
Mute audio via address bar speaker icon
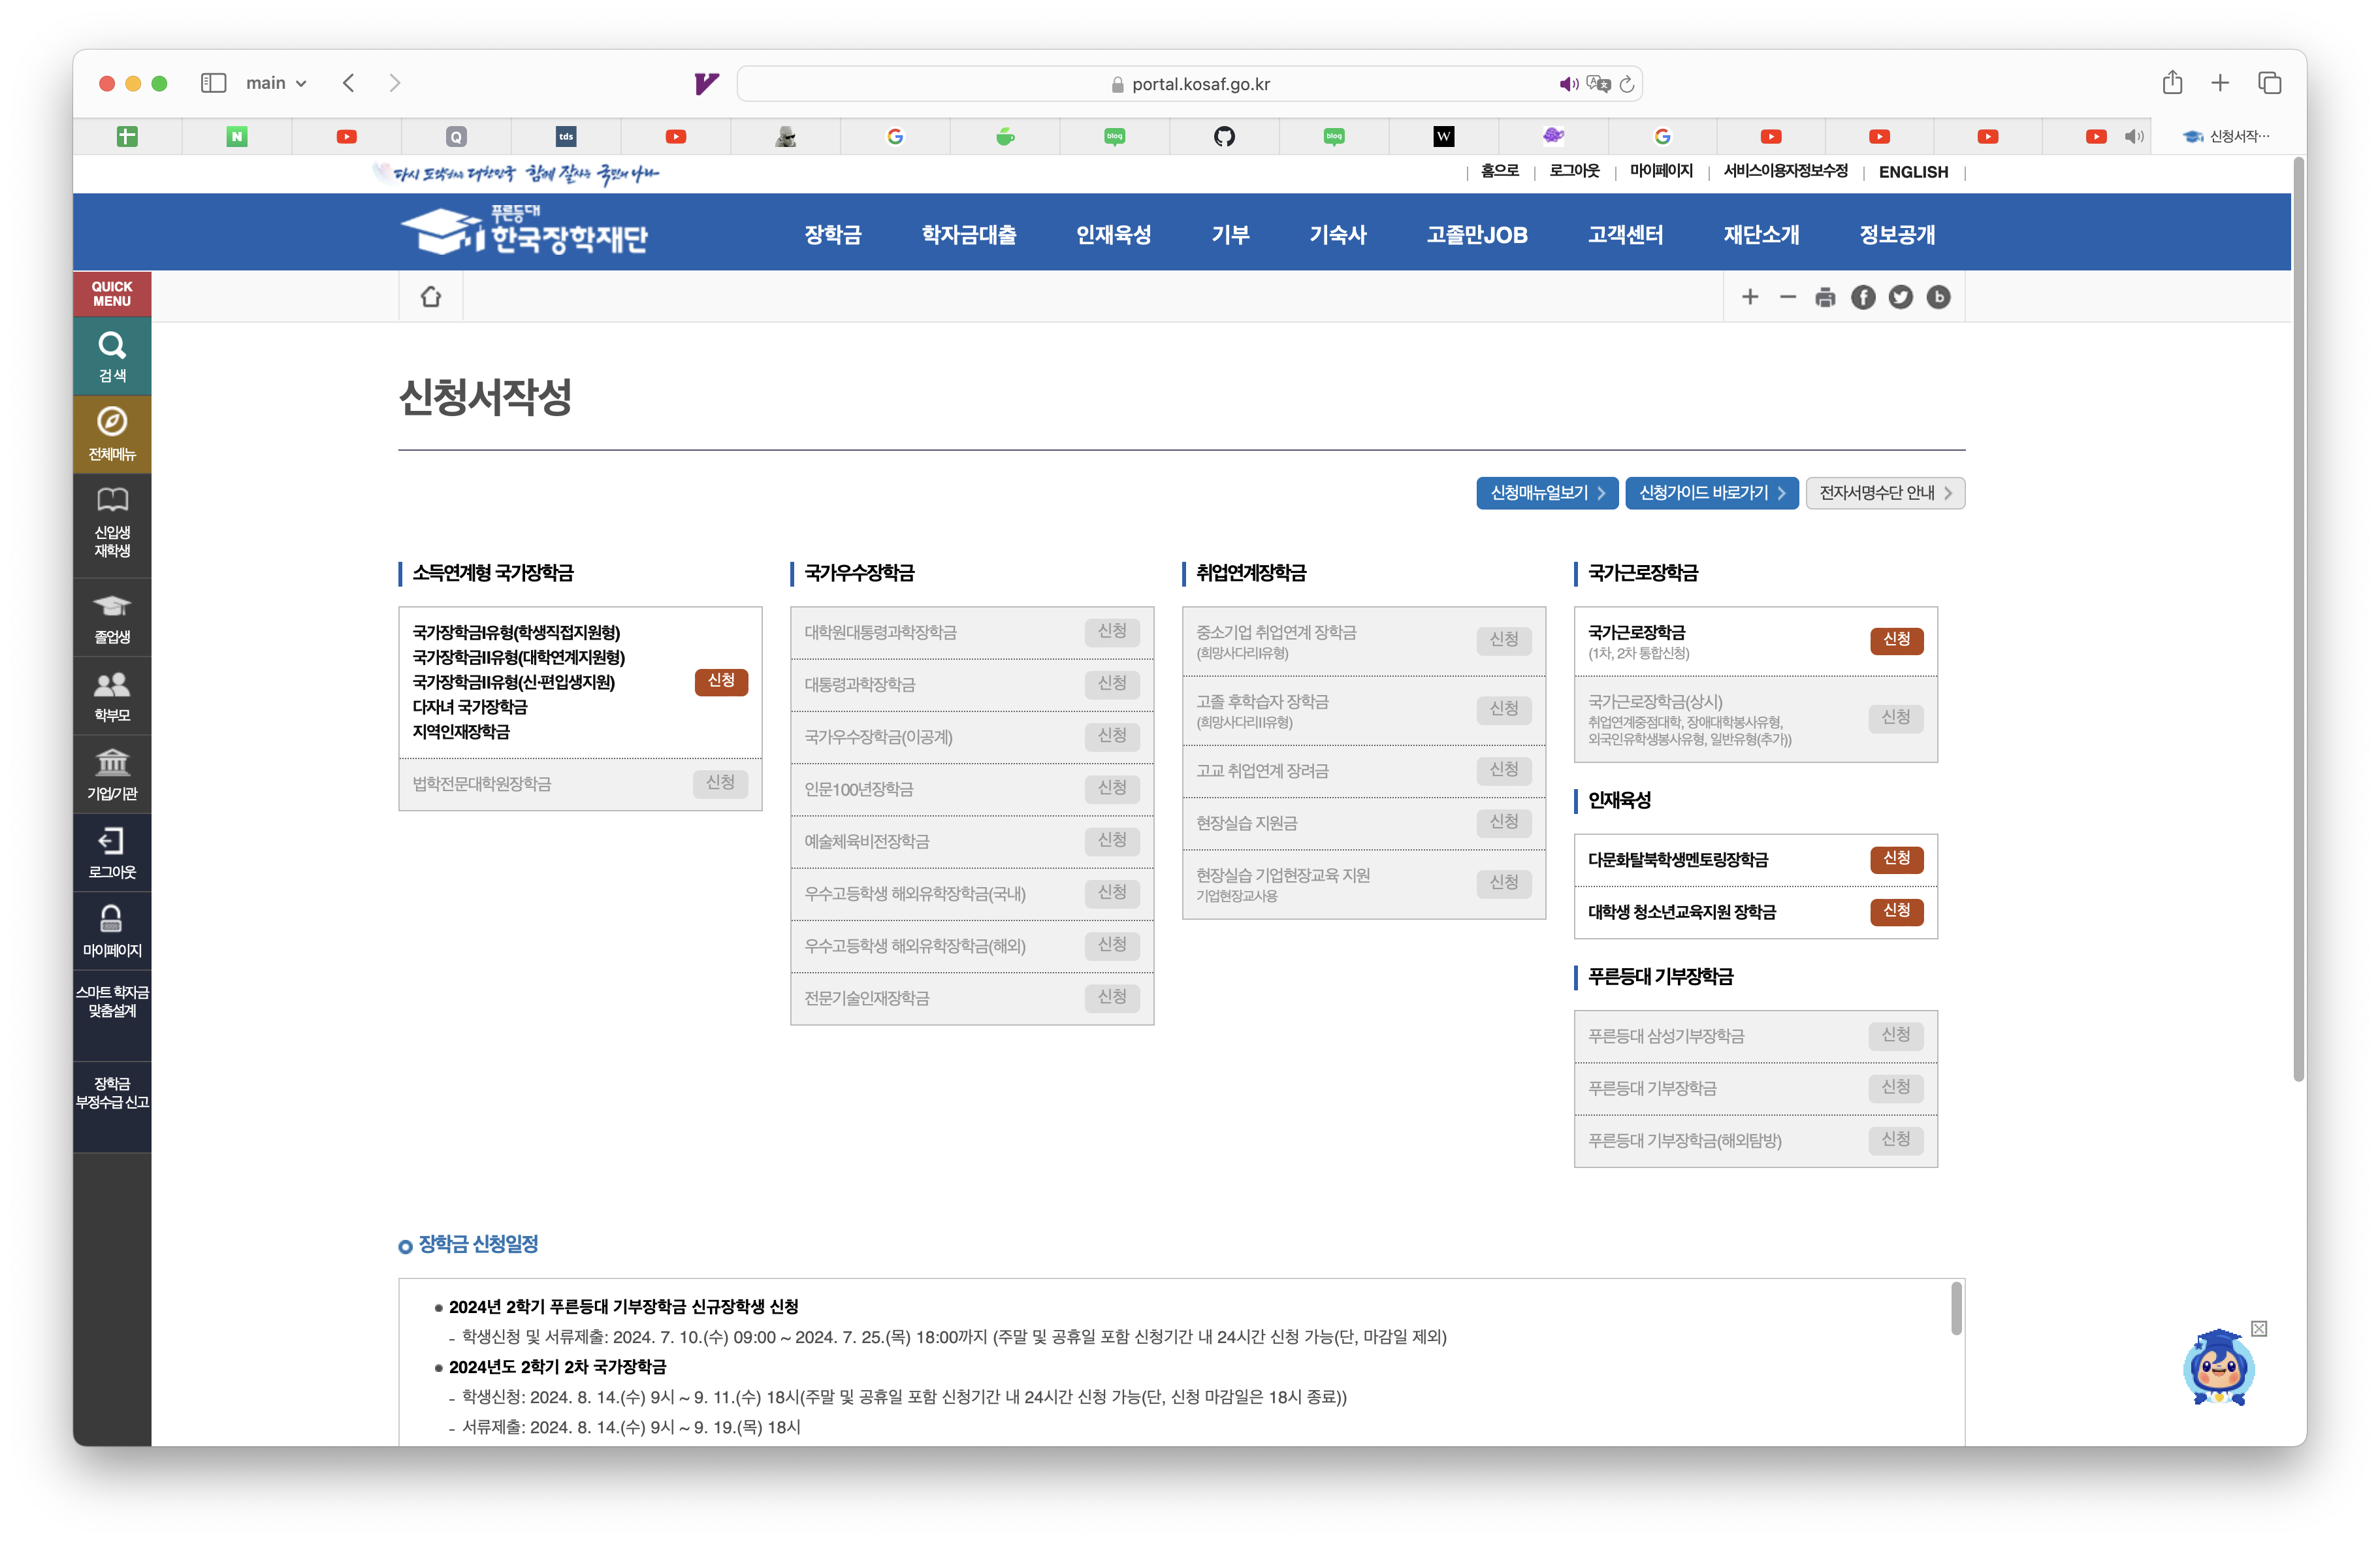[1568, 84]
